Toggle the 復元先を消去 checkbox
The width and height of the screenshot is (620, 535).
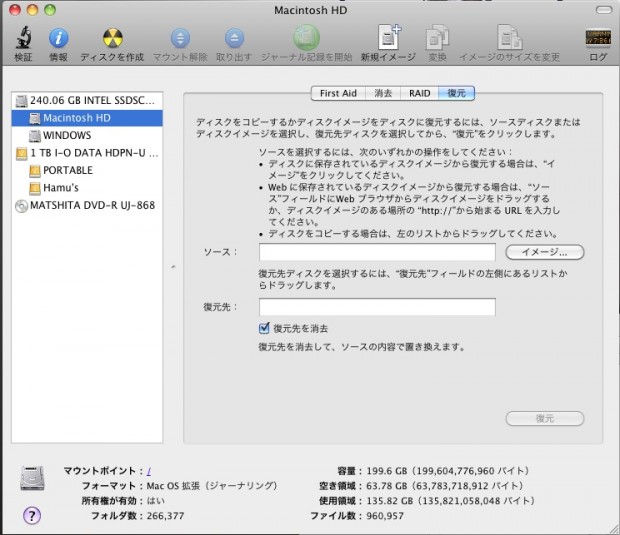point(264,328)
